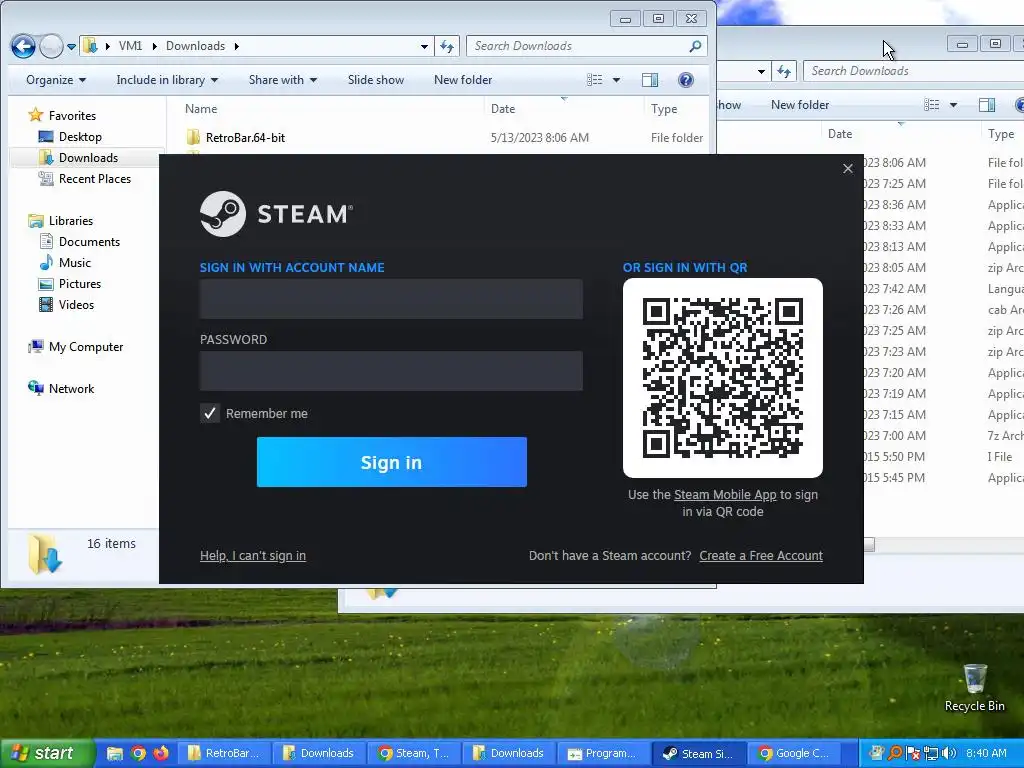
Task: Switch to Steam Sign In taskbar button
Action: pyautogui.click(x=697, y=753)
